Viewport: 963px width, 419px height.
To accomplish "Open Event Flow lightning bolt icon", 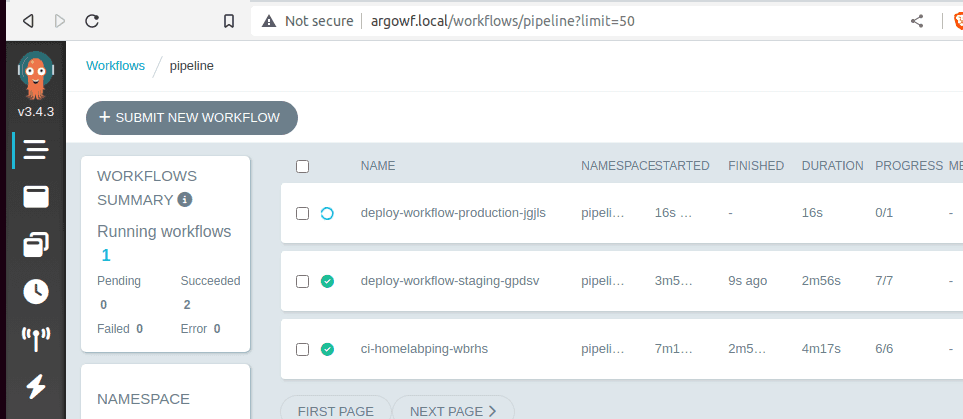I will pyautogui.click(x=36, y=385).
